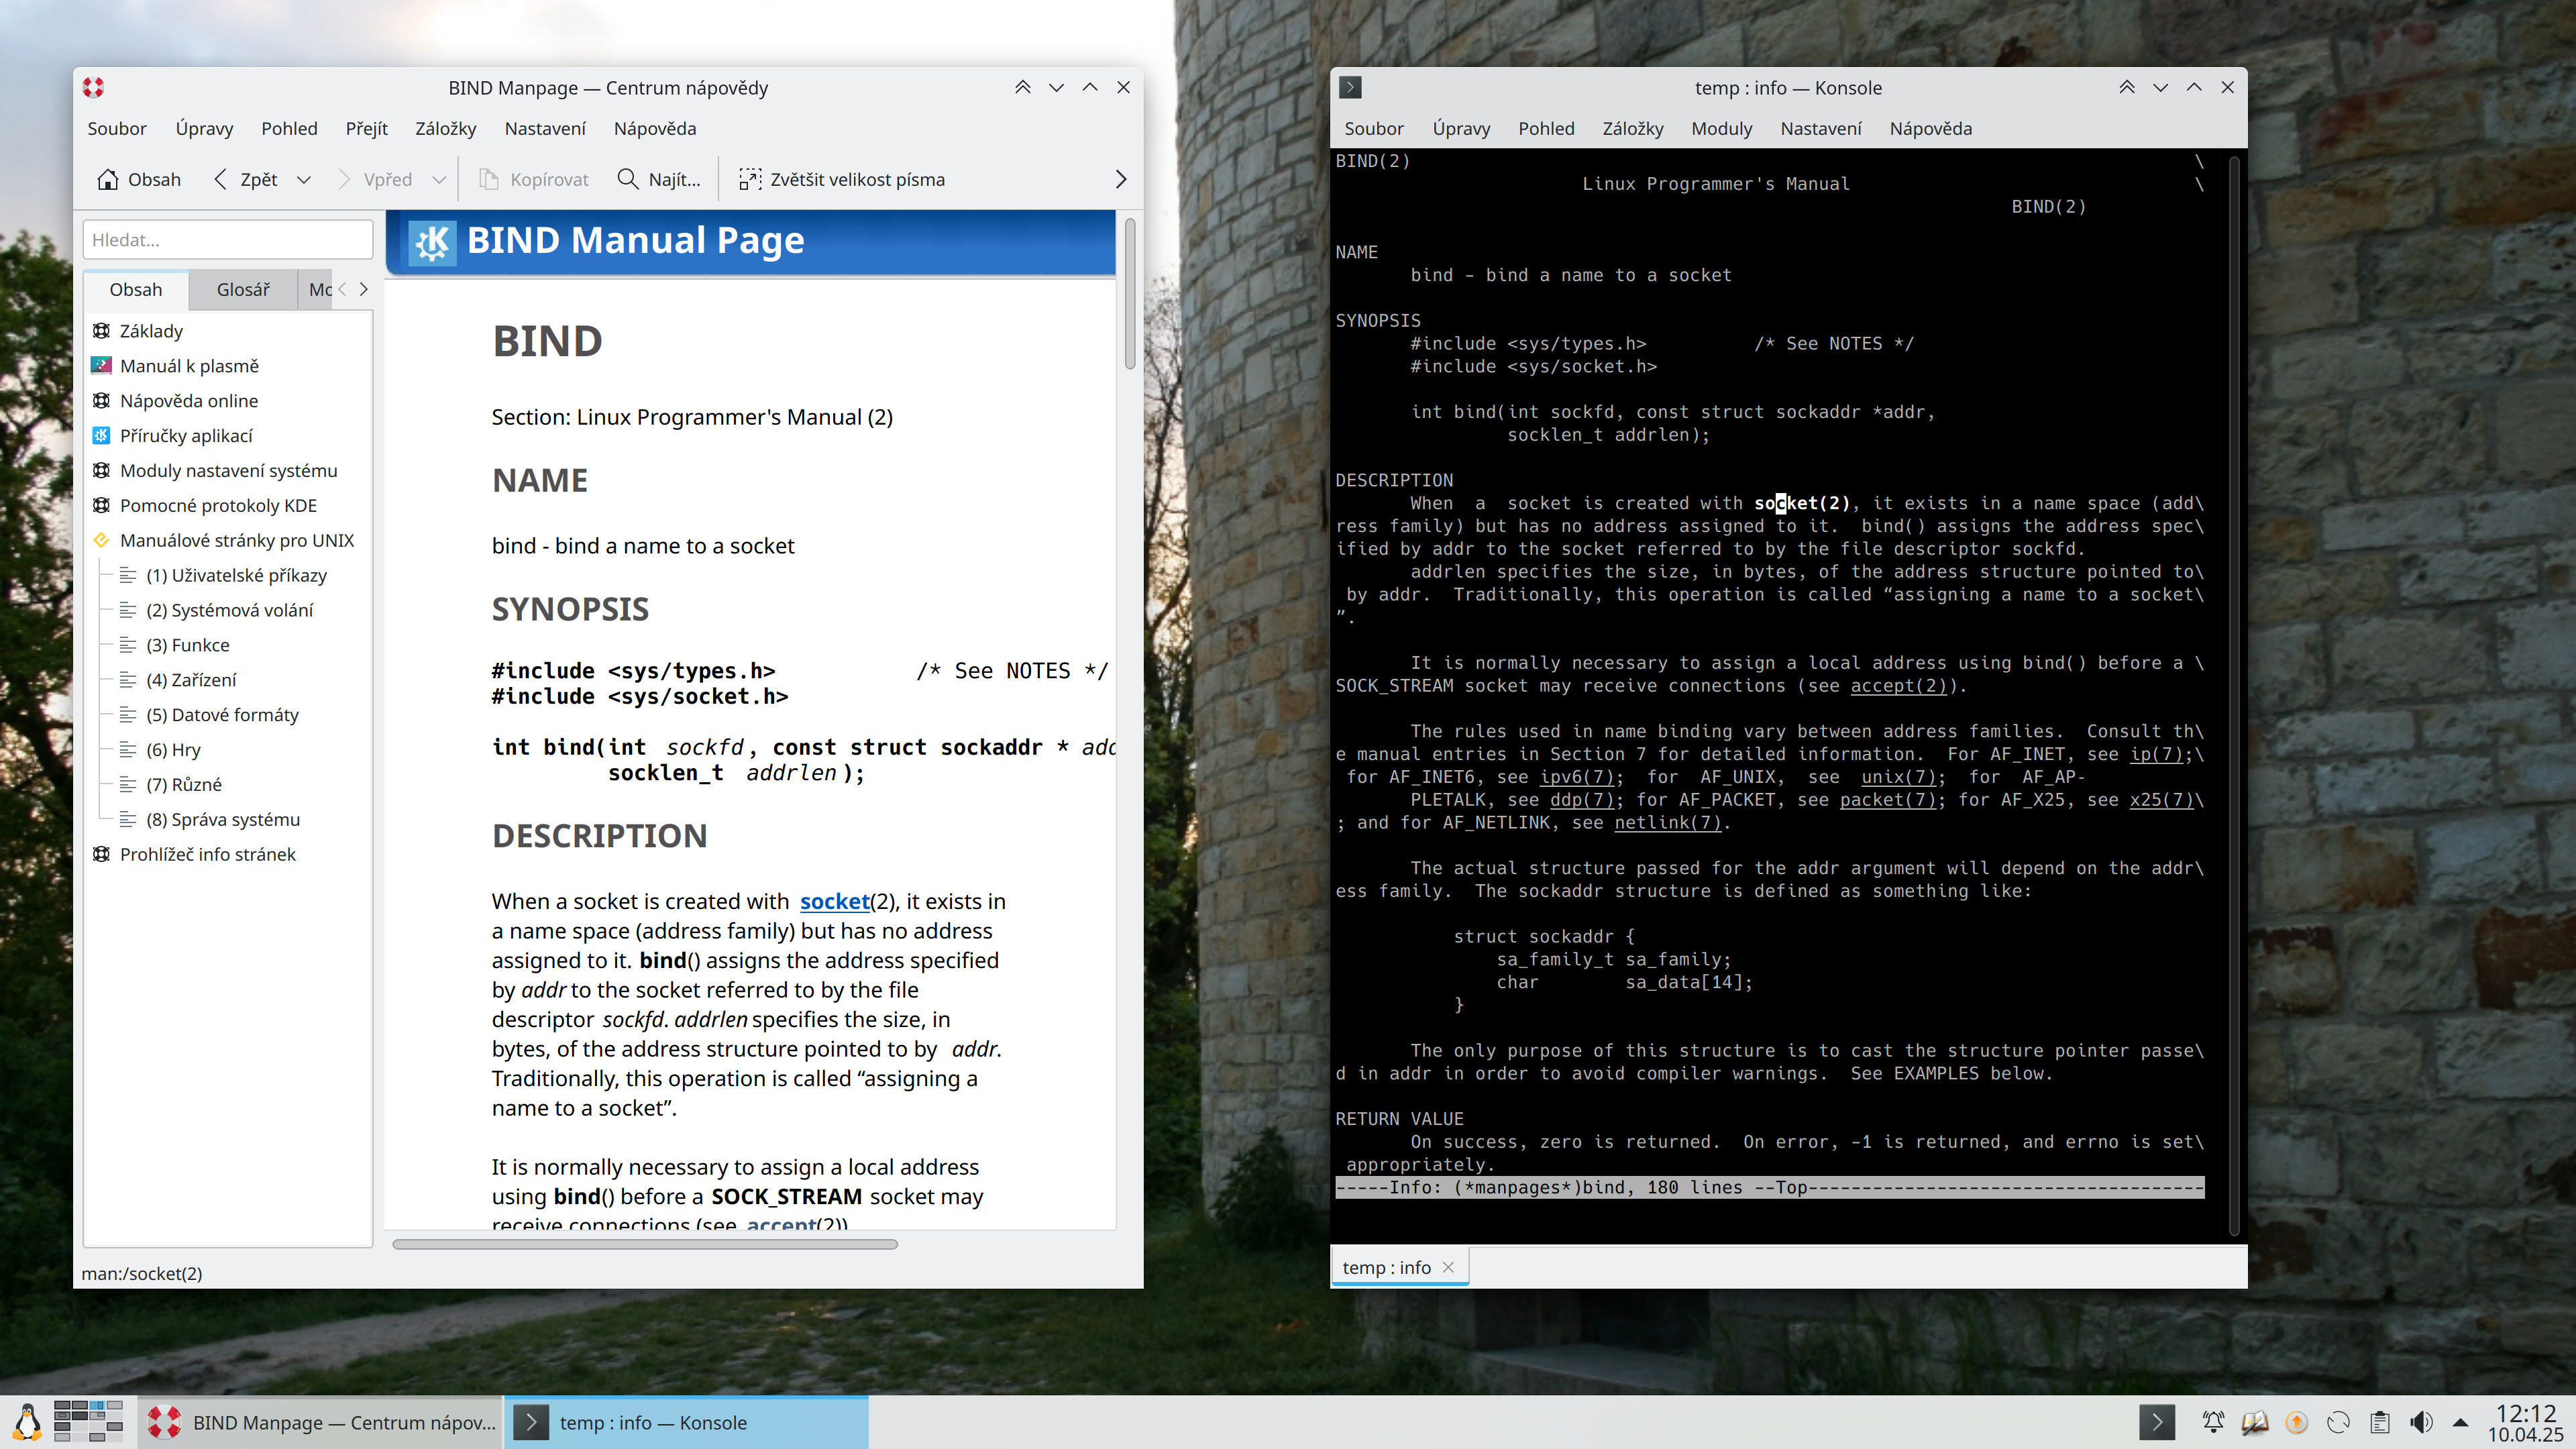Open Manuál k plasmě entry
The image size is (2576, 1449).
[x=189, y=366]
